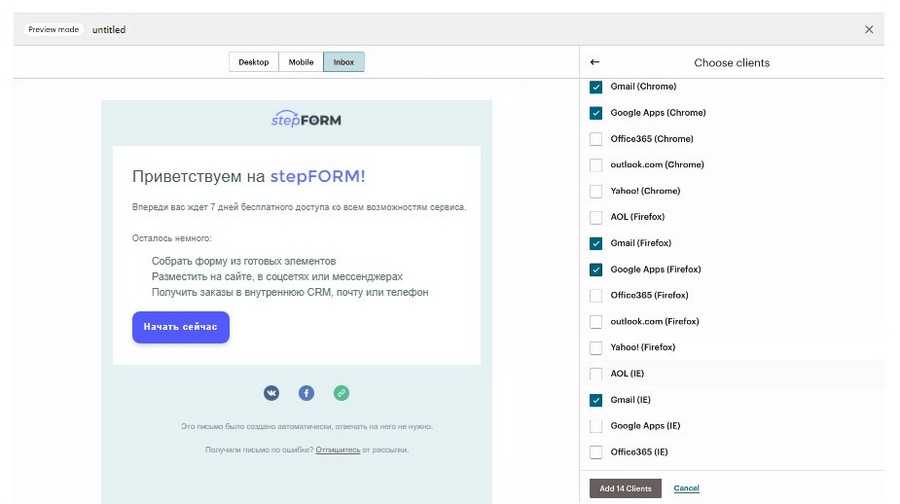Go back using the left arrow
Image resolution: width=900 pixels, height=504 pixels.
pos(595,62)
